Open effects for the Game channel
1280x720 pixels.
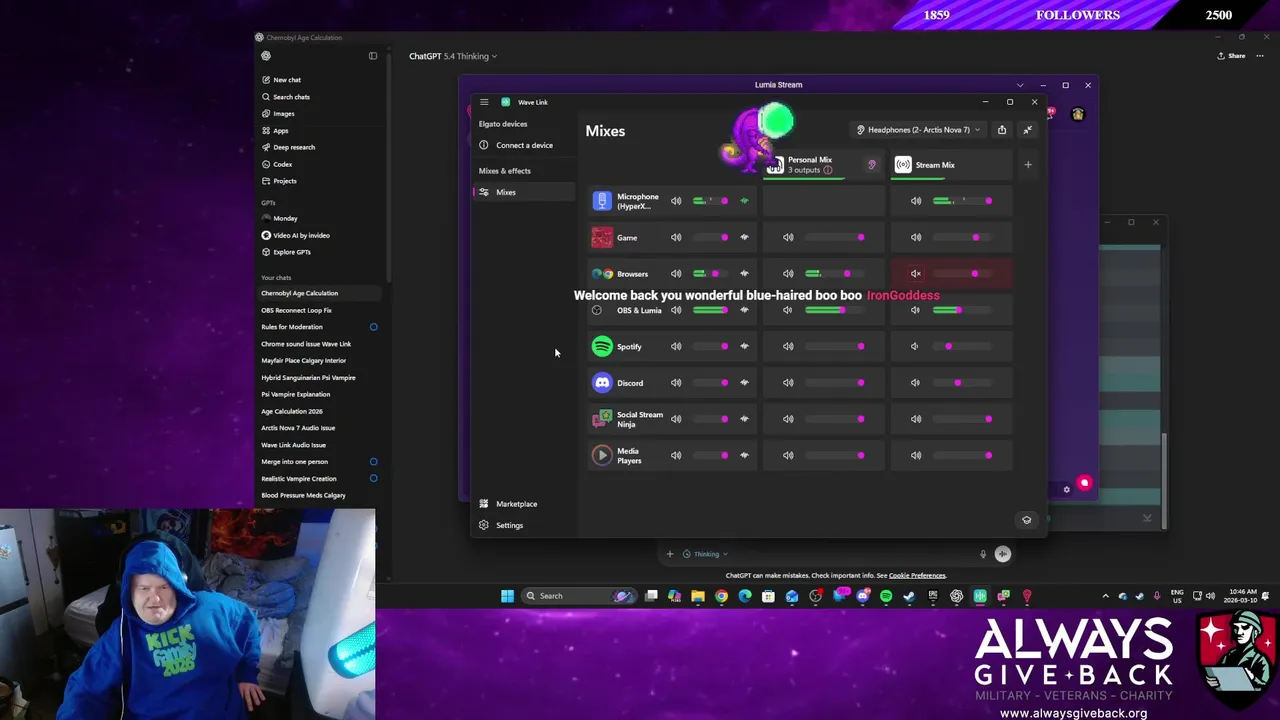click(x=744, y=237)
